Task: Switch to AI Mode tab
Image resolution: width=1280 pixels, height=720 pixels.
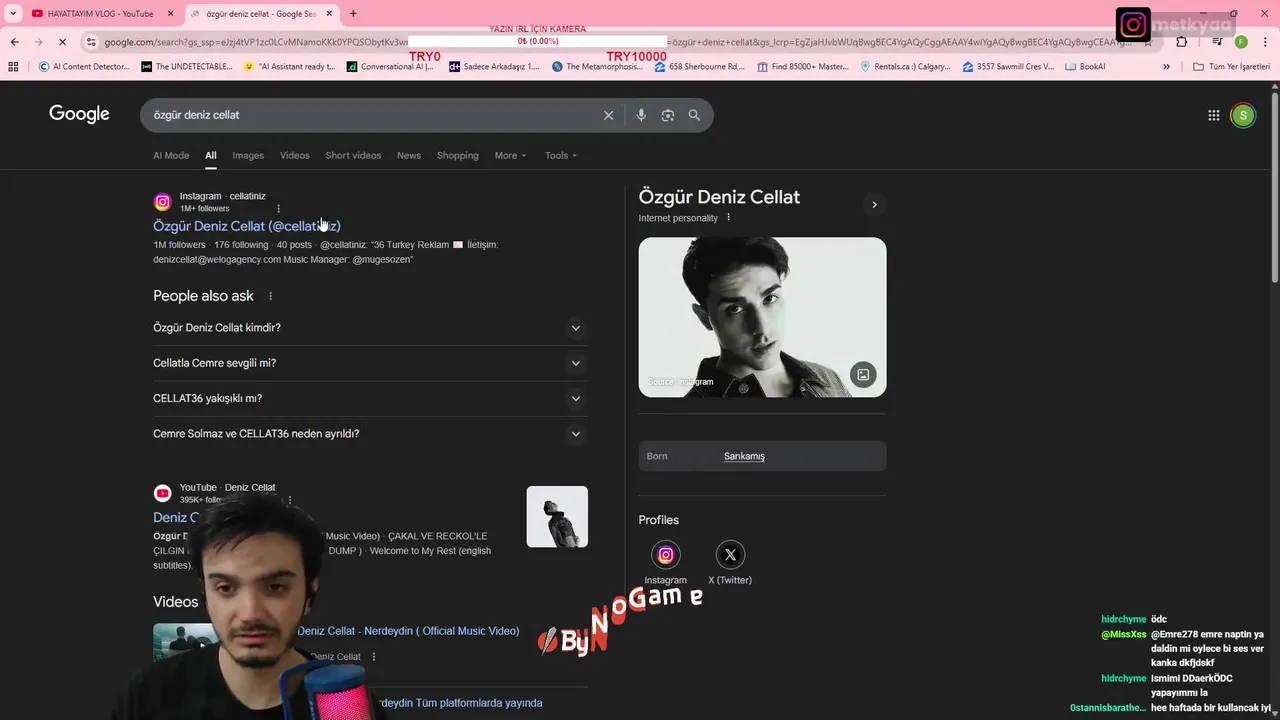Action: (x=171, y=156)
